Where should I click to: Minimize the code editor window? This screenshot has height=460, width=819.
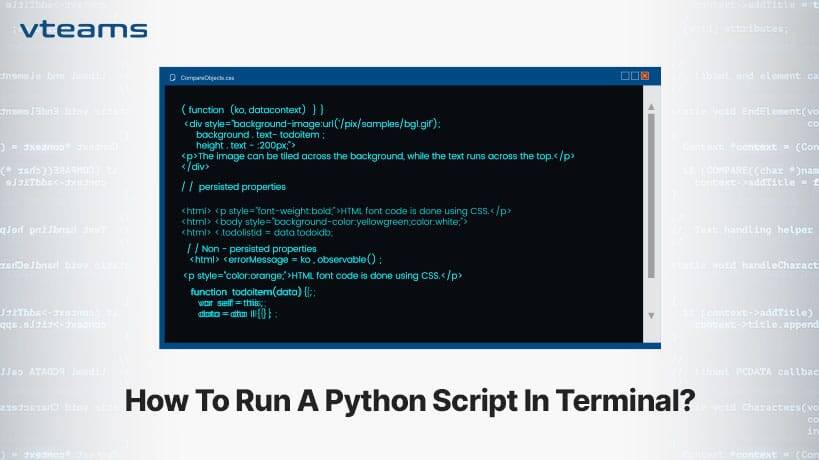624,75
